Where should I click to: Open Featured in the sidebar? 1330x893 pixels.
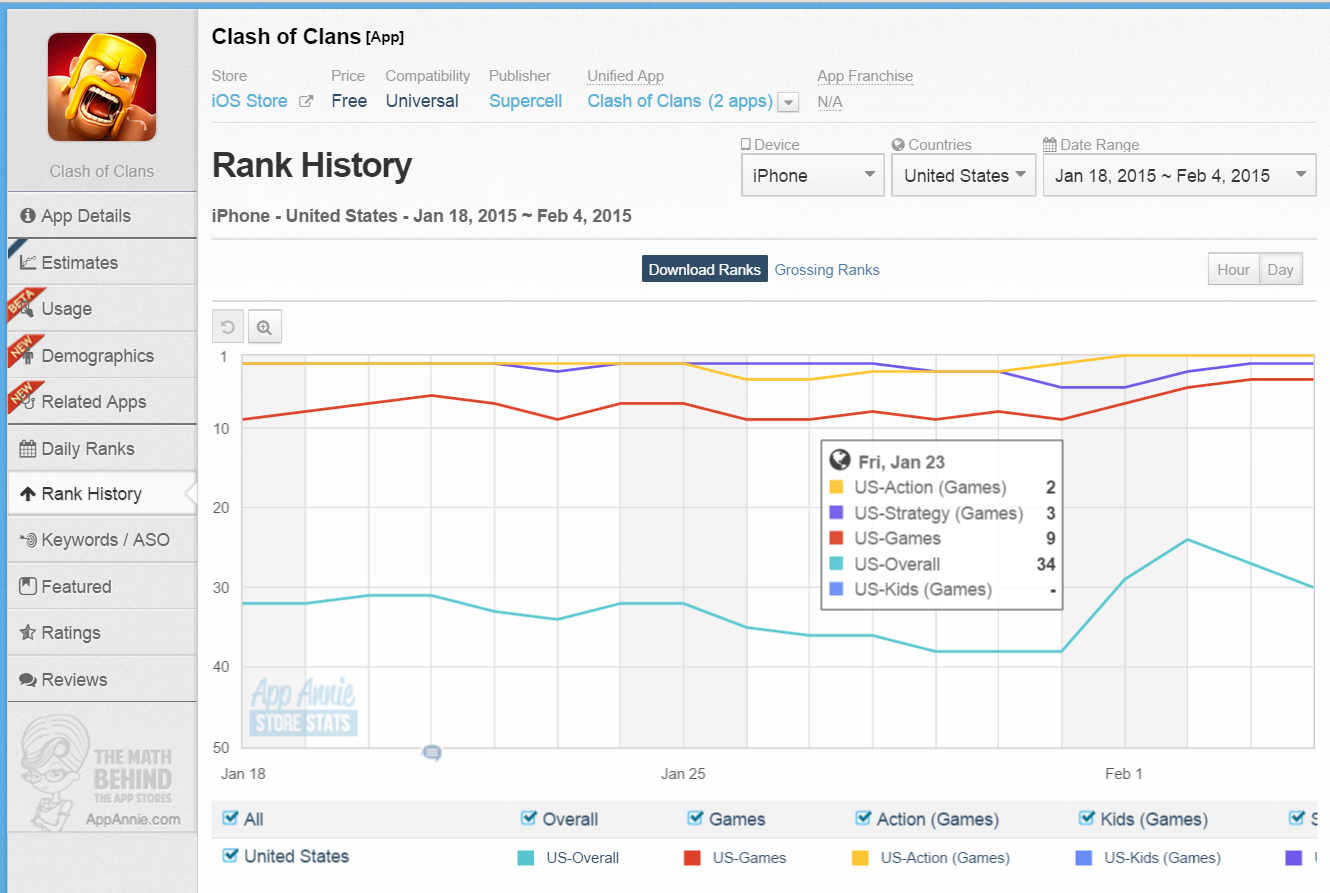(x=102, y=586)
